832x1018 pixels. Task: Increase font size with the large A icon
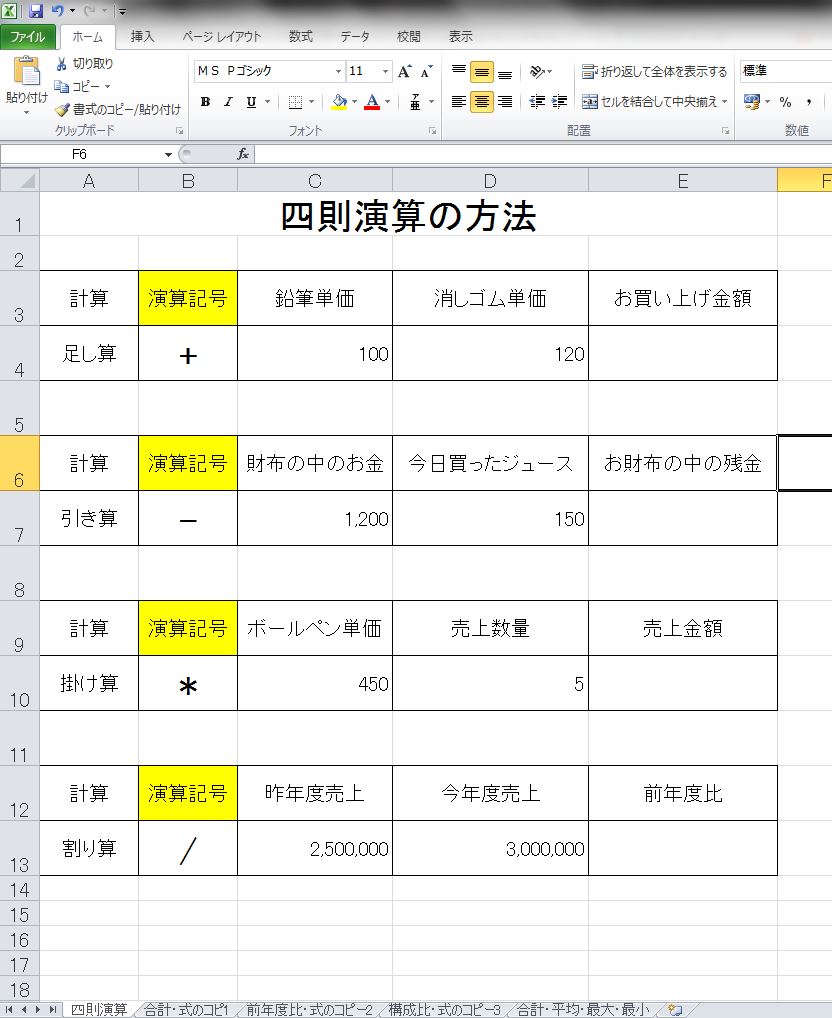404,72
